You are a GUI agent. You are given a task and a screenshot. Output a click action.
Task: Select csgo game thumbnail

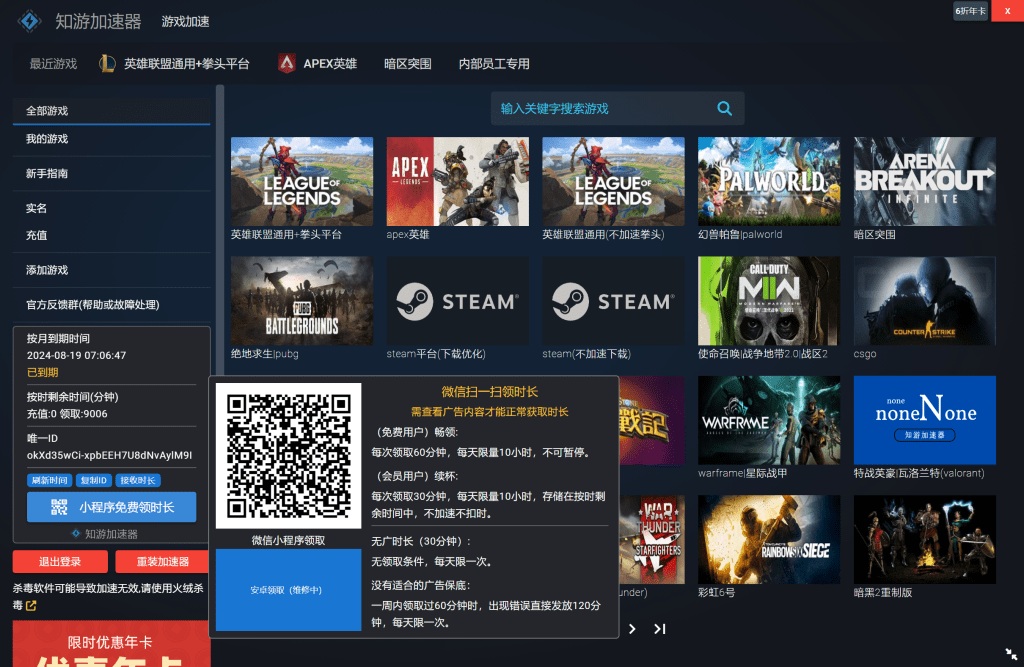[925, 301]
